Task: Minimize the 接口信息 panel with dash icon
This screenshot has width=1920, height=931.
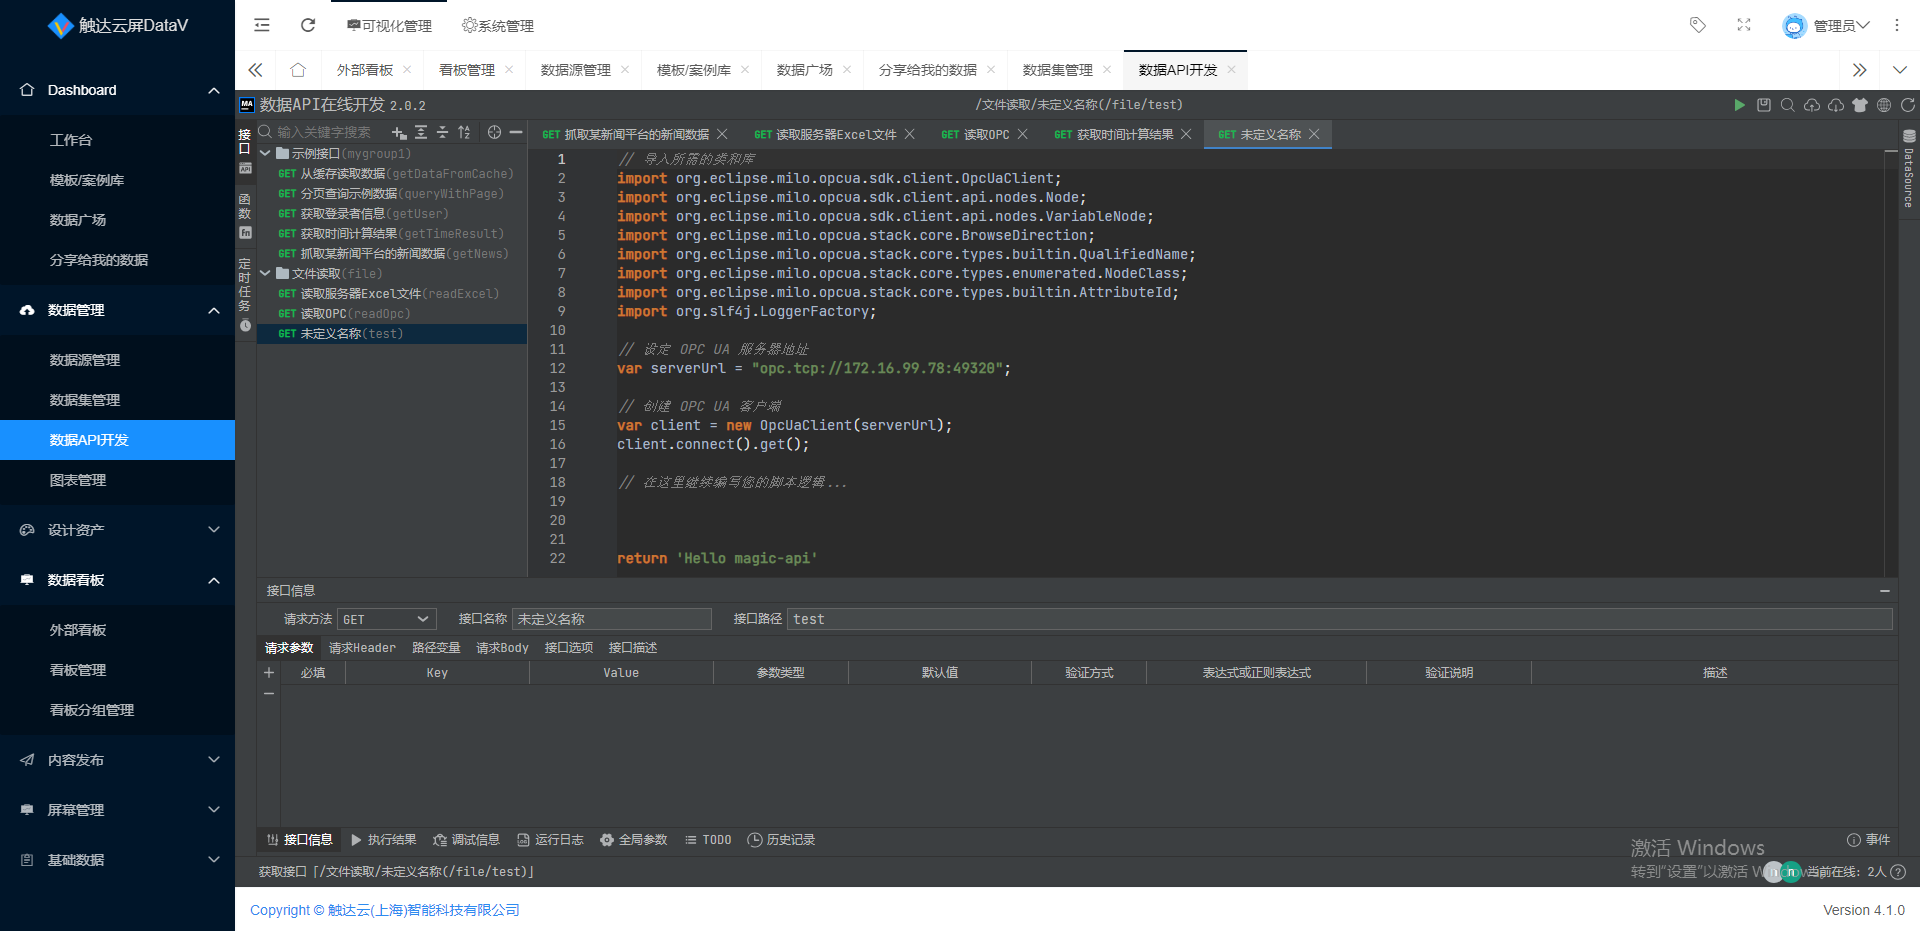Action: point(1885,591)
